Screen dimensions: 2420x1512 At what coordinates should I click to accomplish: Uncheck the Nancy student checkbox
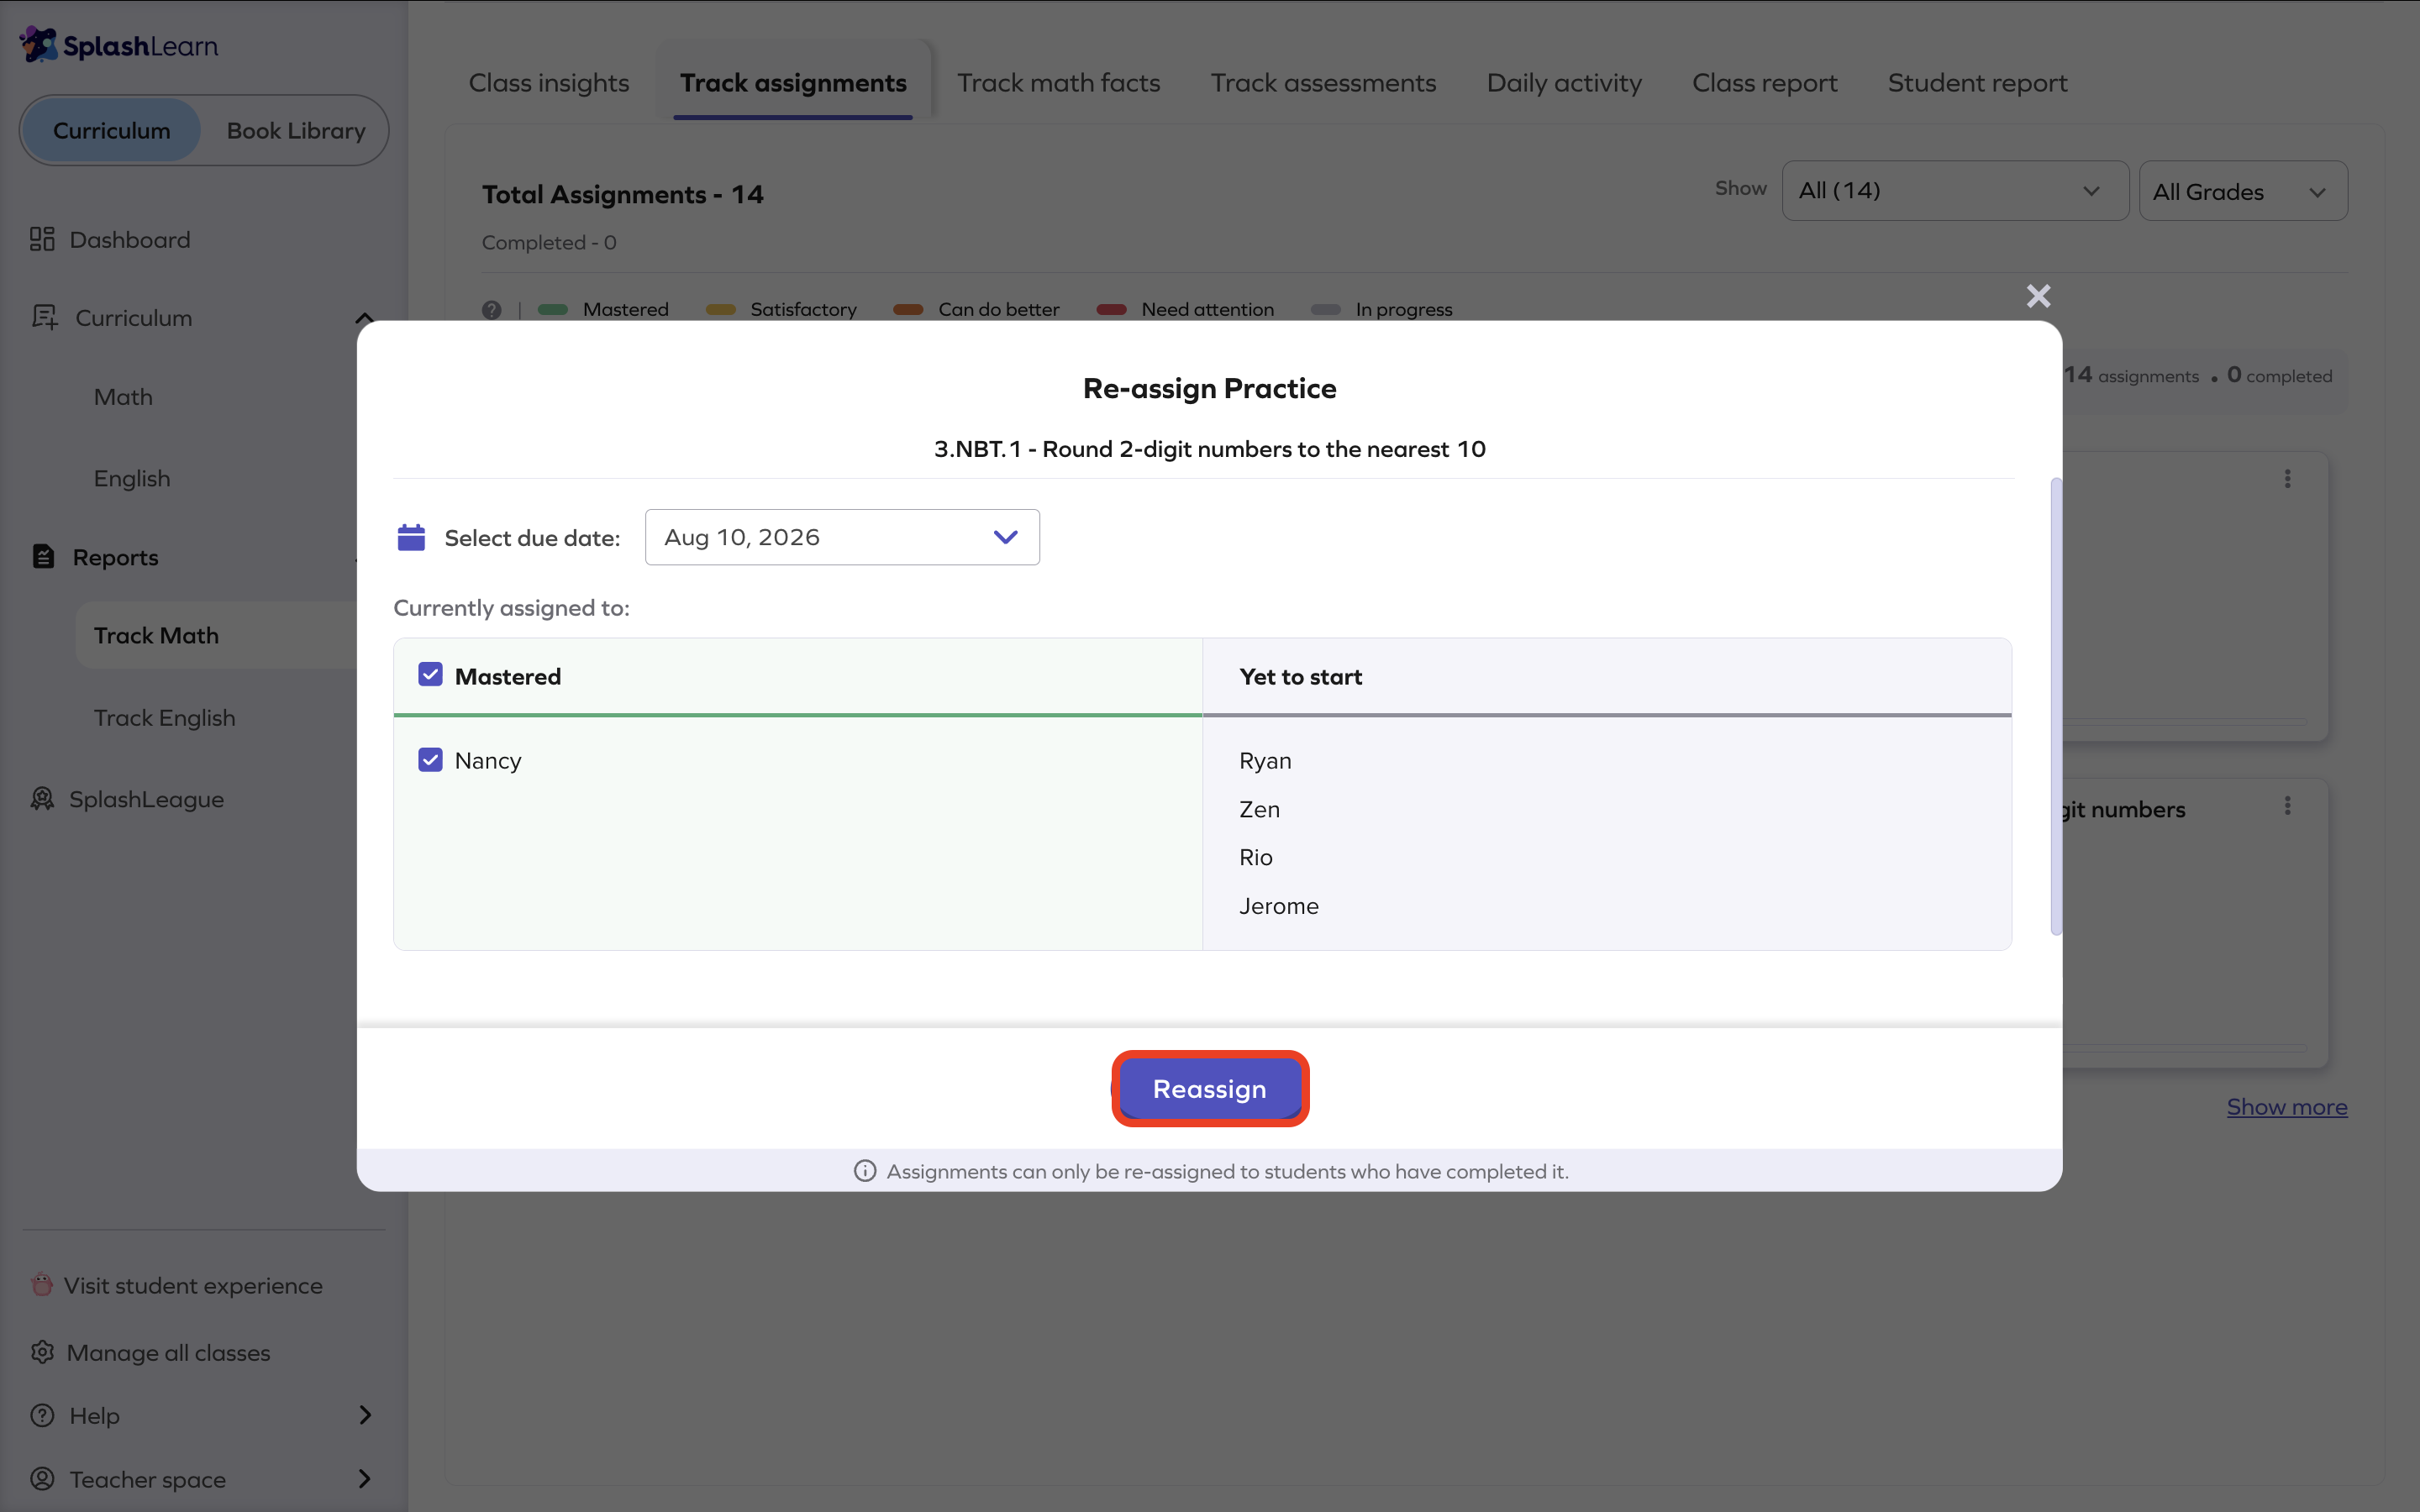click(430, 760)
